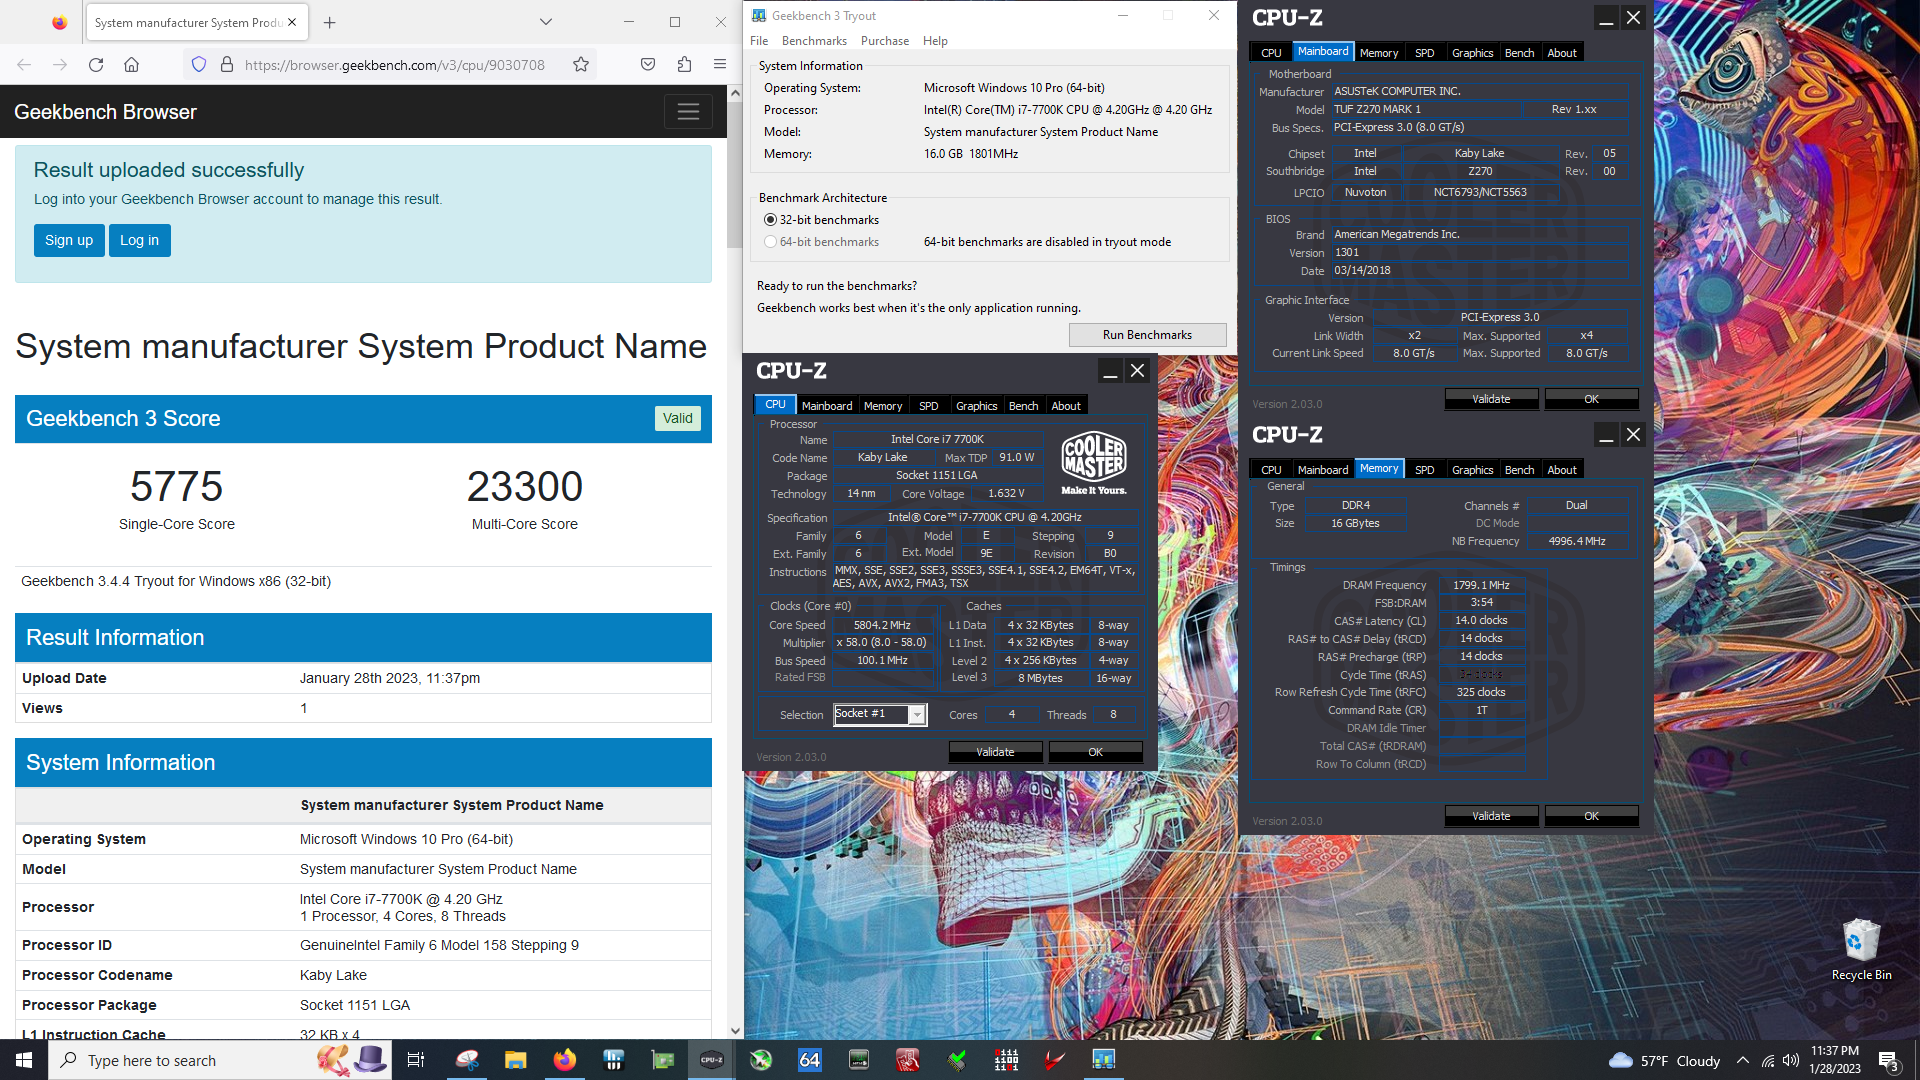This screenshot has height=1080, width=1920.
Task: Click OK in the CPU-Z CPU window
Action: [1095, 752]
